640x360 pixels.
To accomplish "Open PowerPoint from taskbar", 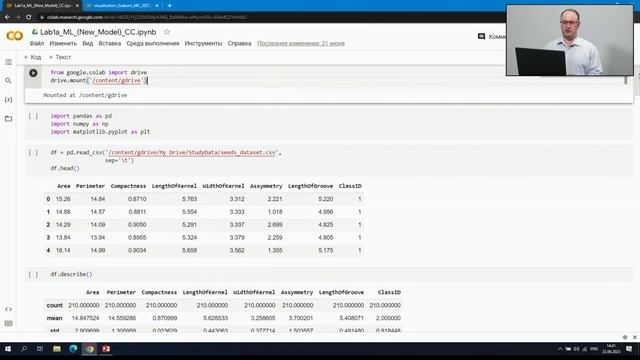I will point(106,349).
